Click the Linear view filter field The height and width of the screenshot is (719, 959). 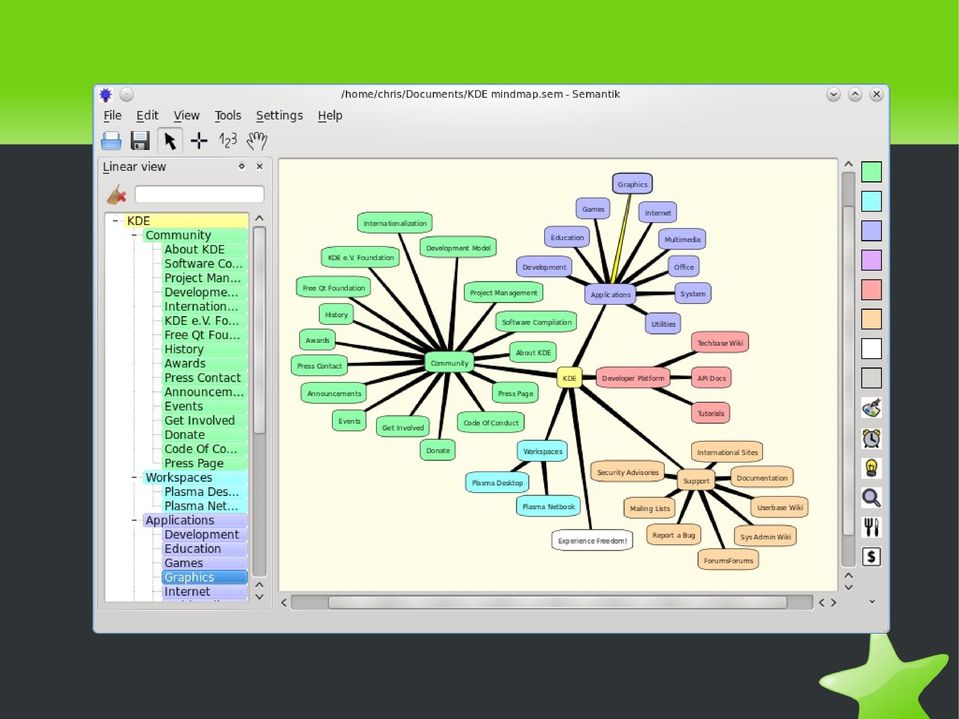(199, 194)
